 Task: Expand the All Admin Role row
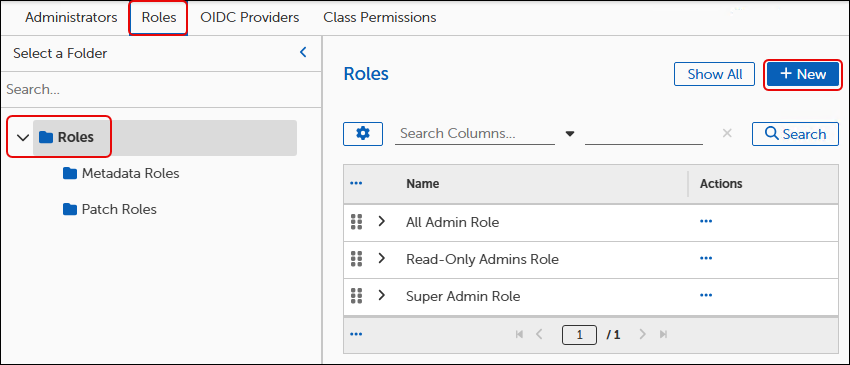382,221
